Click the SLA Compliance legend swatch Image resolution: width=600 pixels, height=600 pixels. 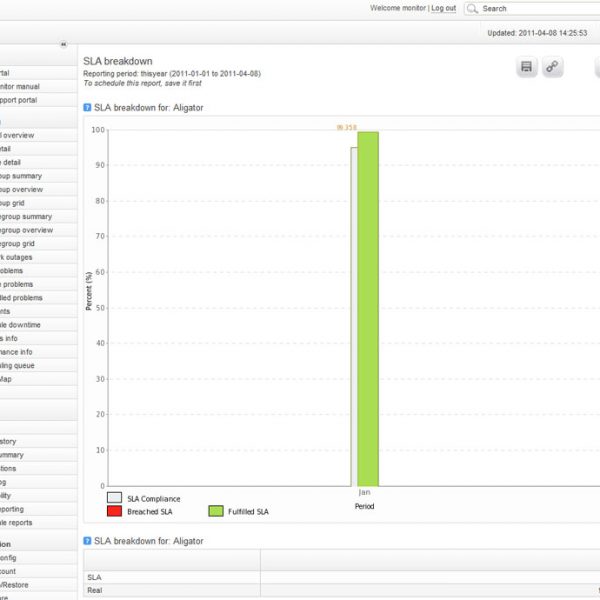tap(114, 498)
